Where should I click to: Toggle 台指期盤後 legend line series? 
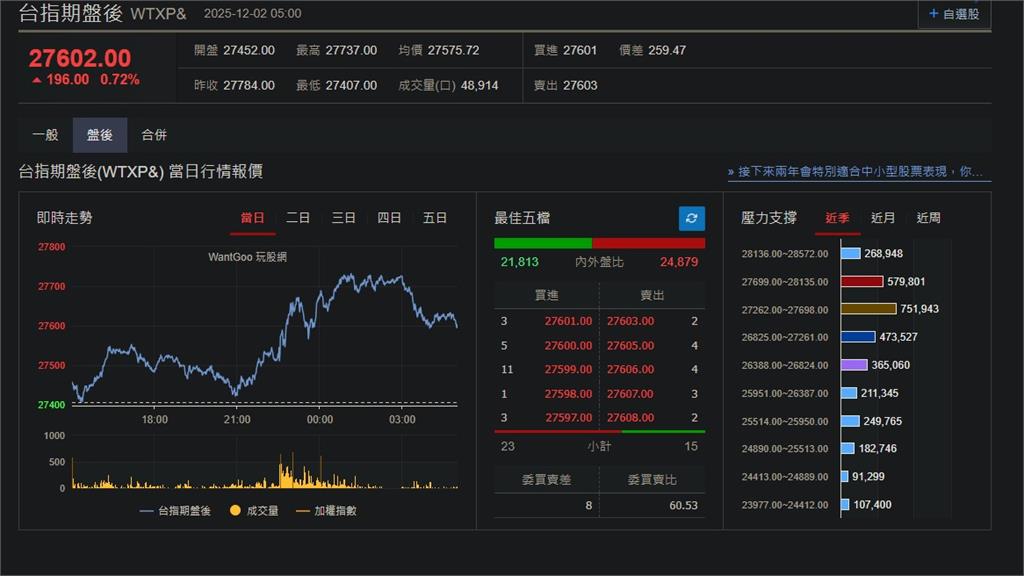coord(176,510)
